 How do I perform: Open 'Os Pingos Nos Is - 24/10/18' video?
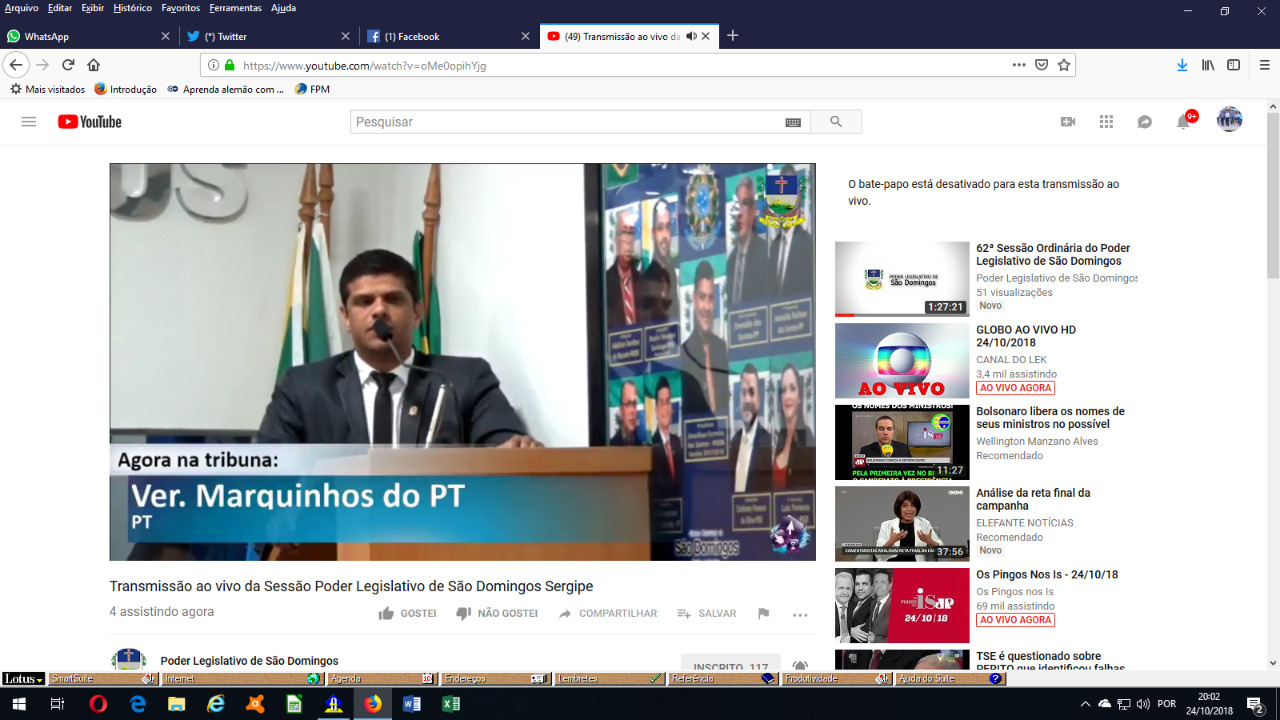tap(1047, 575)
